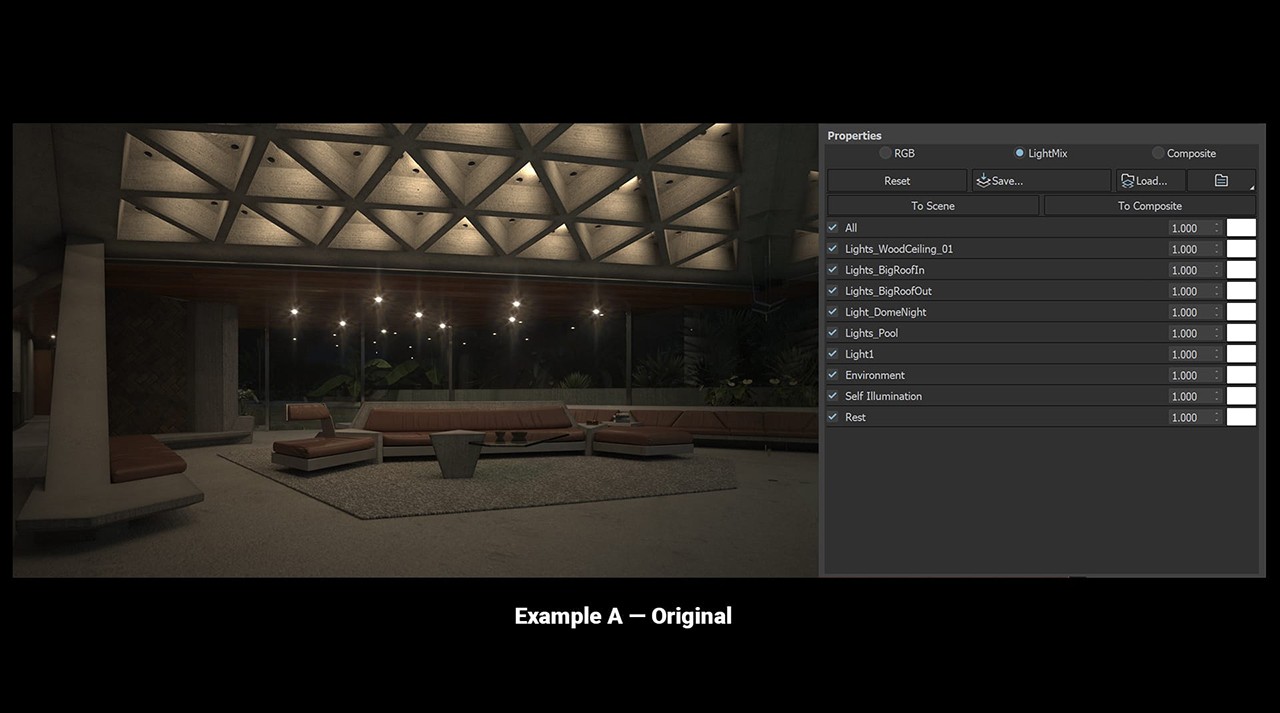This screenshot has height=713, width=1280.
Task: Click the Lights_BigRoofOut intensity value field
Action: [1188, 291]
